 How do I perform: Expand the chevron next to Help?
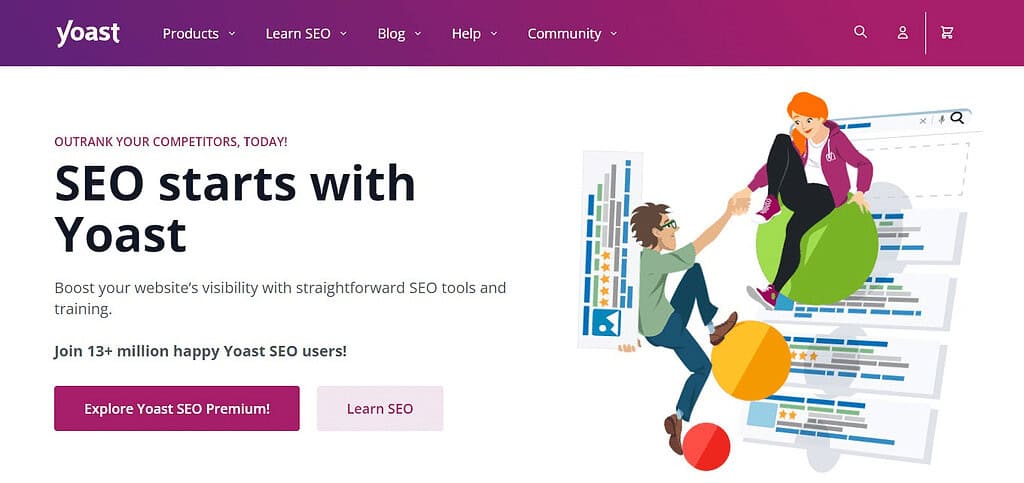[x=494, y=34]
